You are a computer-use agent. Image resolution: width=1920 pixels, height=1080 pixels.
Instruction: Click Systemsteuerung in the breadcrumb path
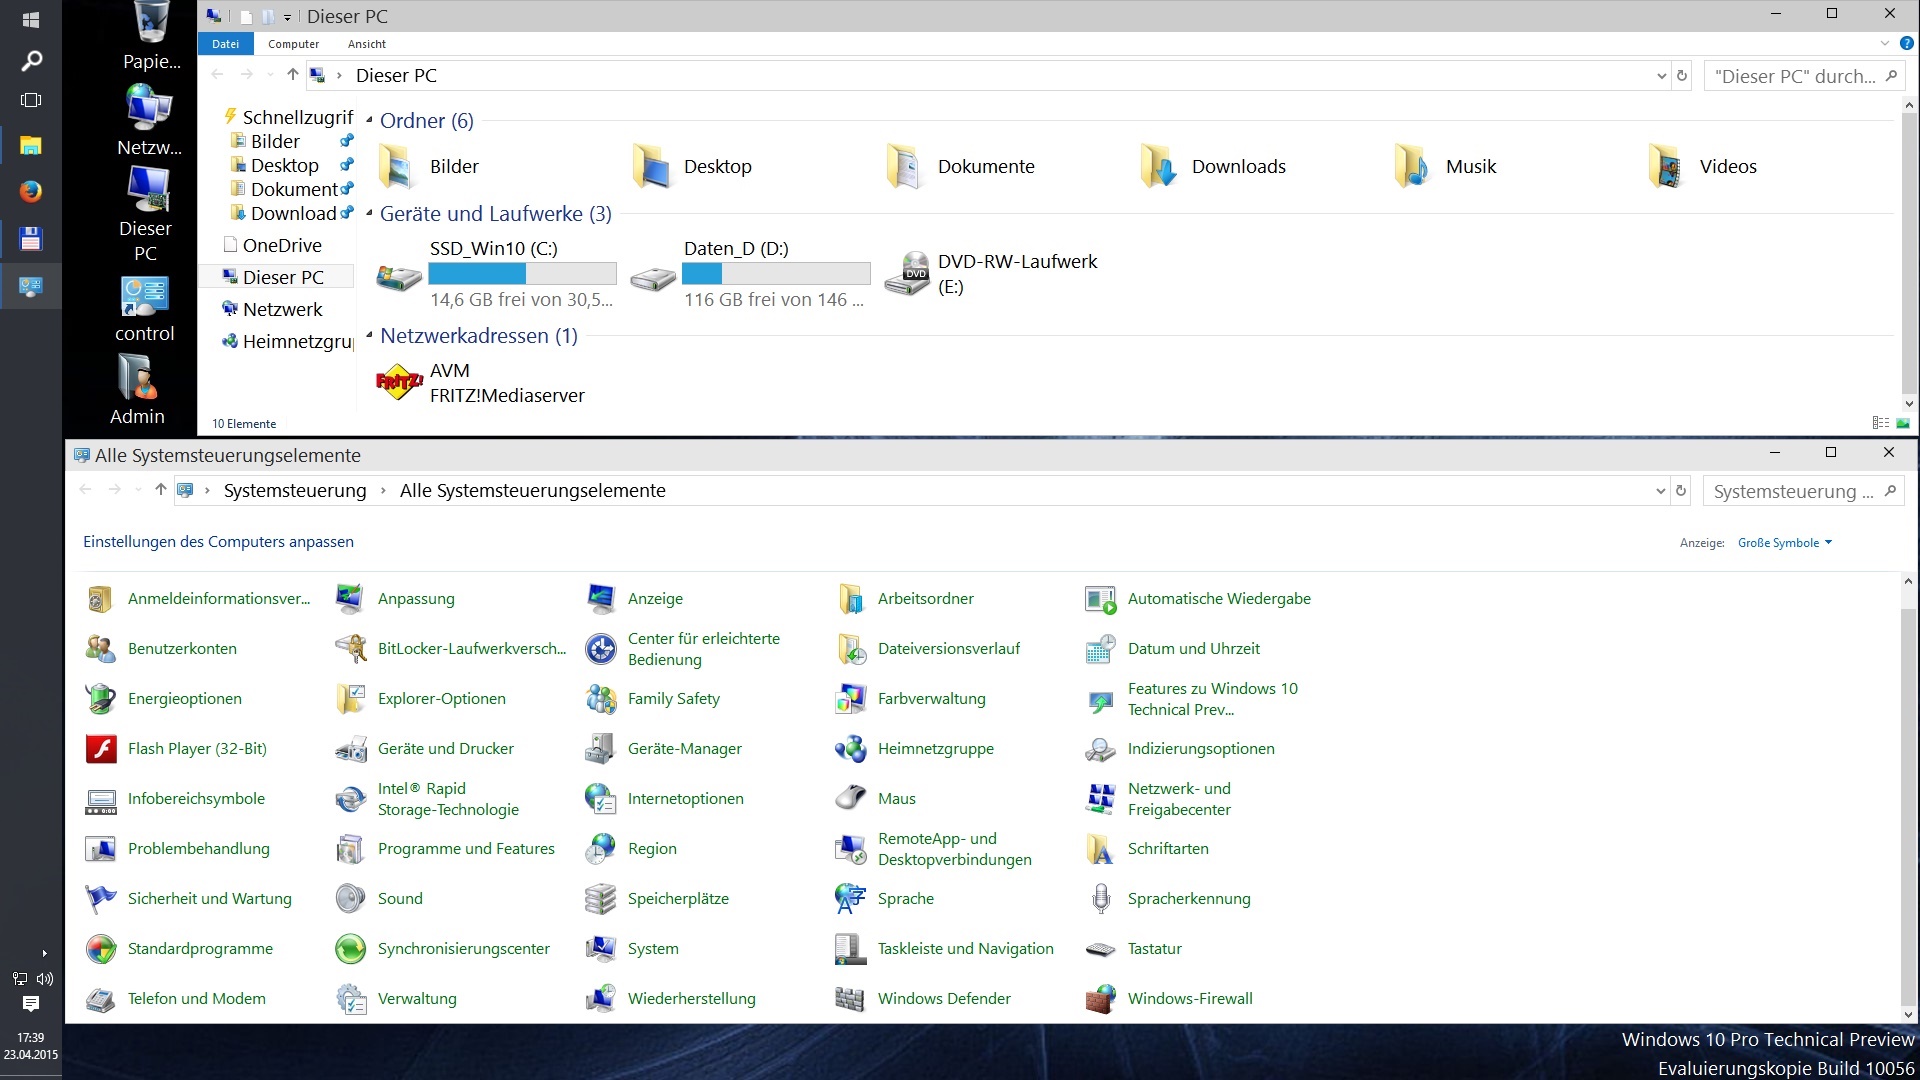295,491
